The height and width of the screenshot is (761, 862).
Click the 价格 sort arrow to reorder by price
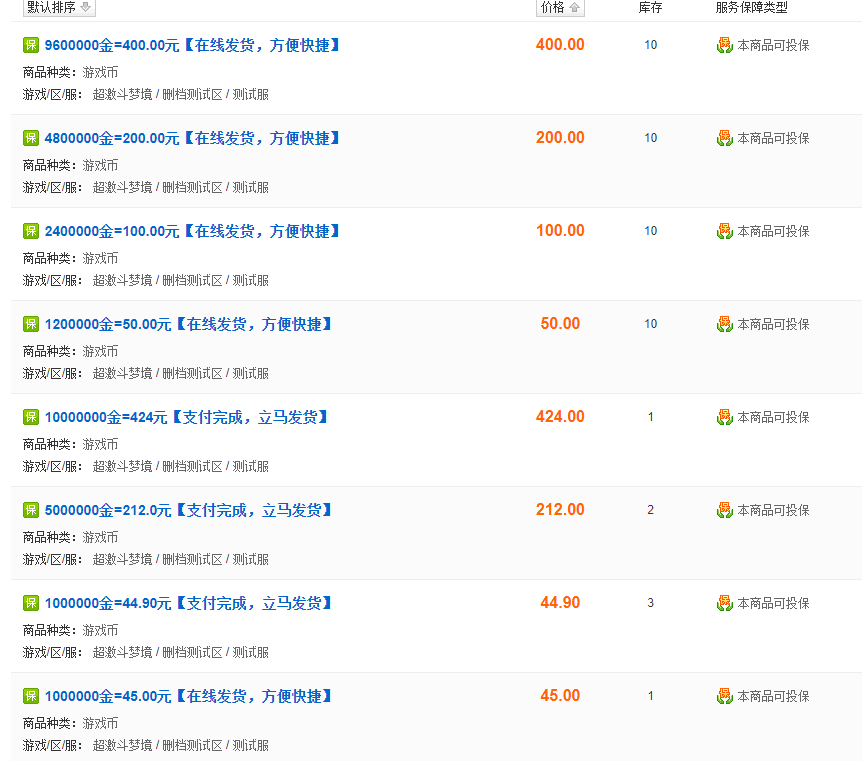572,8
